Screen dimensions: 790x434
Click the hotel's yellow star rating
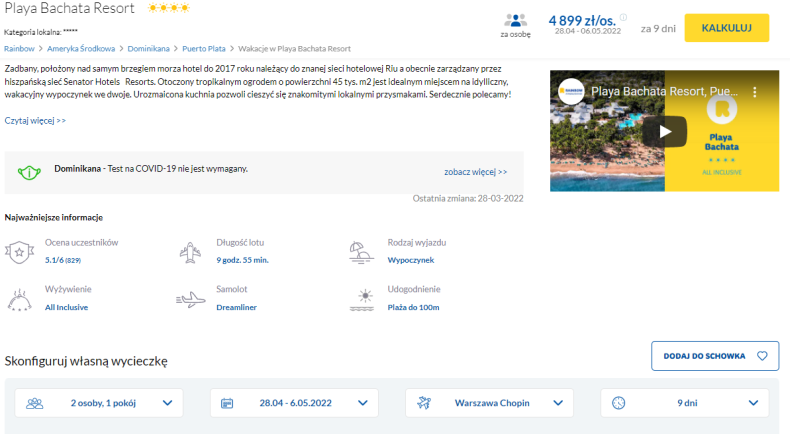coord(169,8)
